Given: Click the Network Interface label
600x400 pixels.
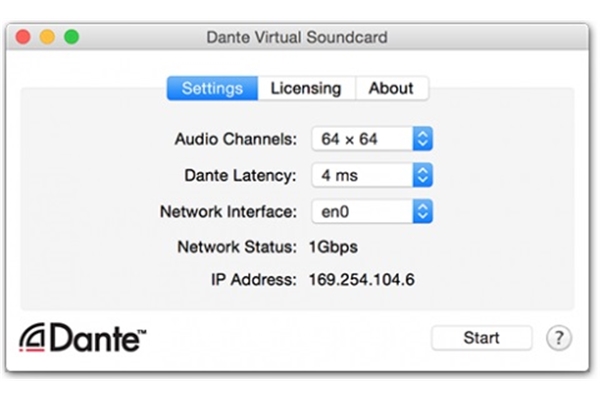Looking at the screenshot, I should [228, 212].
